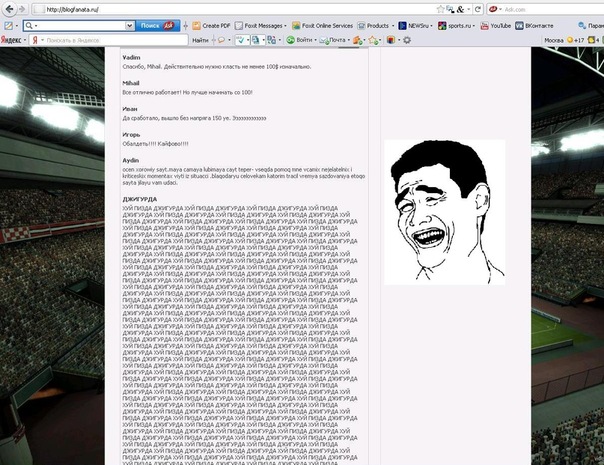Click the Create PDF toolbar button
The height and width of the screenshot is (465, 604).
pyautogui.click(x=209, y=24)
